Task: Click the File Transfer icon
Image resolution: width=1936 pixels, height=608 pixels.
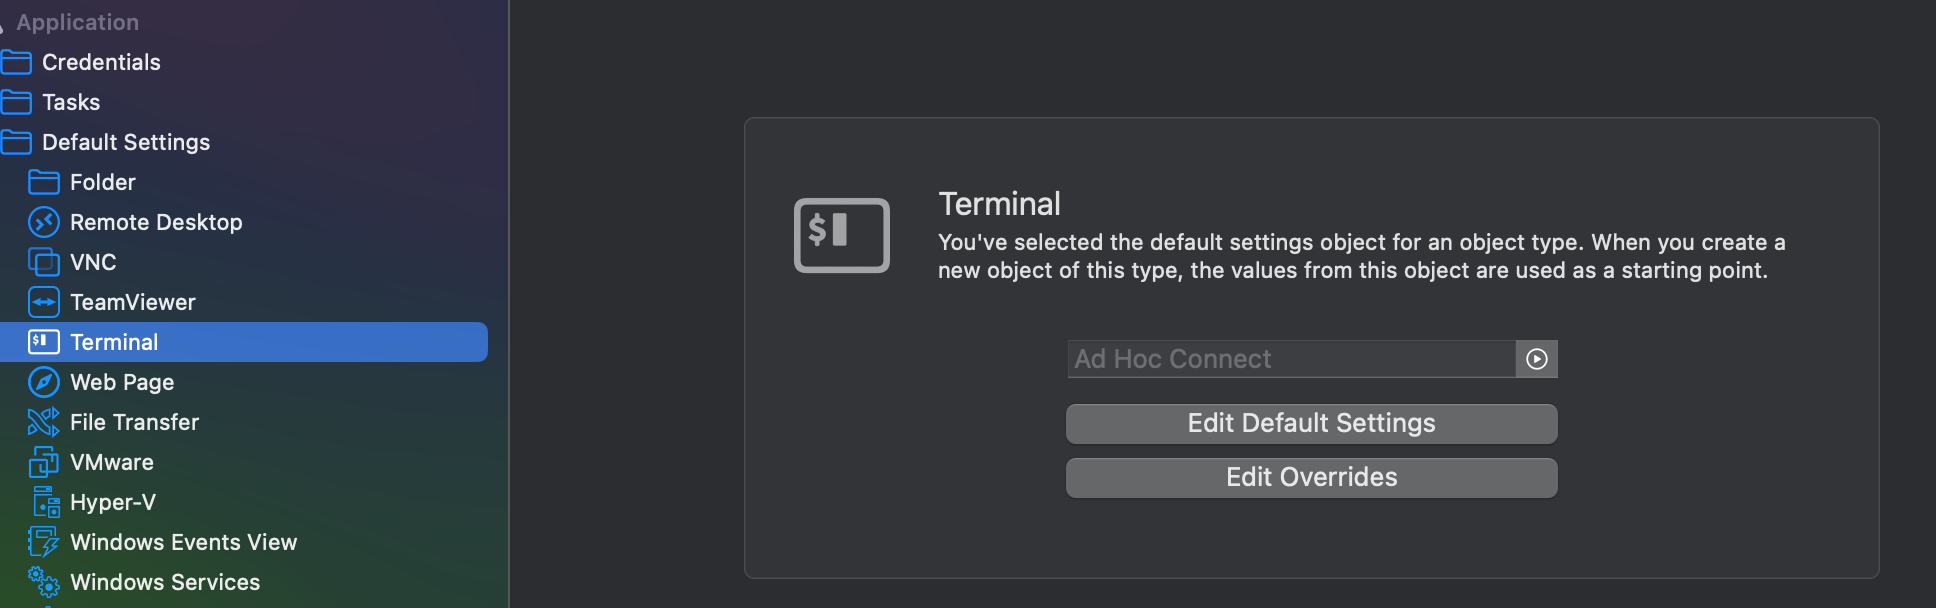Action: 44,422
